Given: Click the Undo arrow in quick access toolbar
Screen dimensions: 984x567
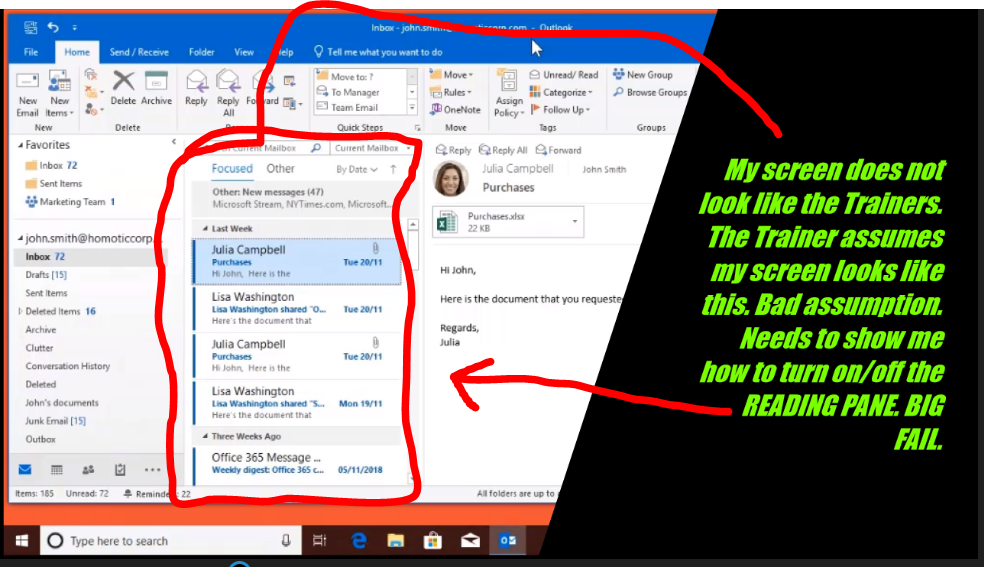Looking at the screenshot, I should click(53, 27).
